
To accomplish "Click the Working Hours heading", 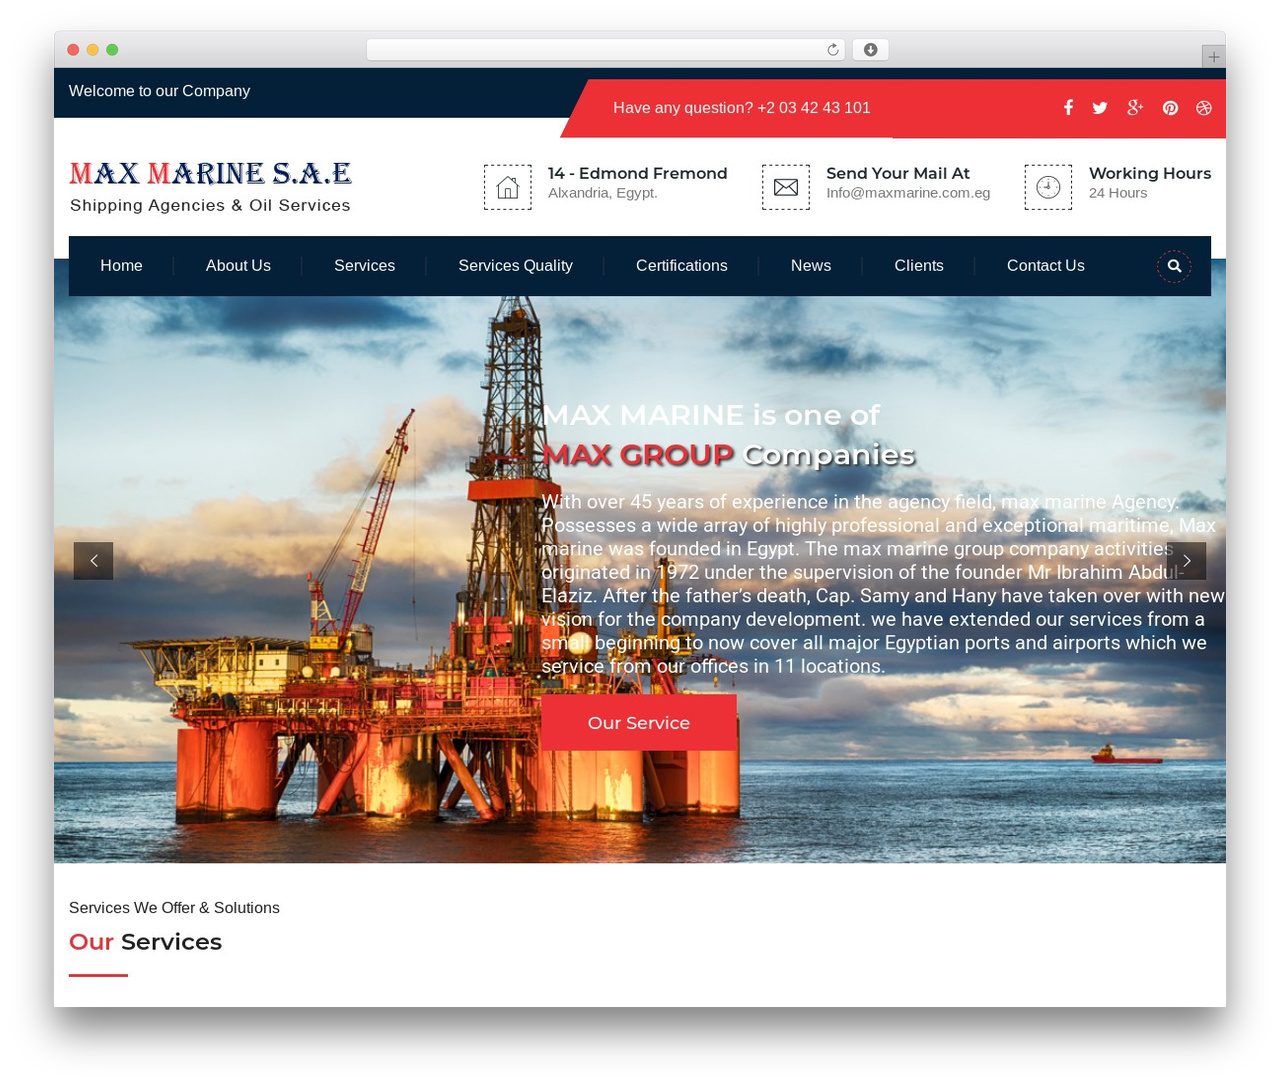I will coord(1150,173).
